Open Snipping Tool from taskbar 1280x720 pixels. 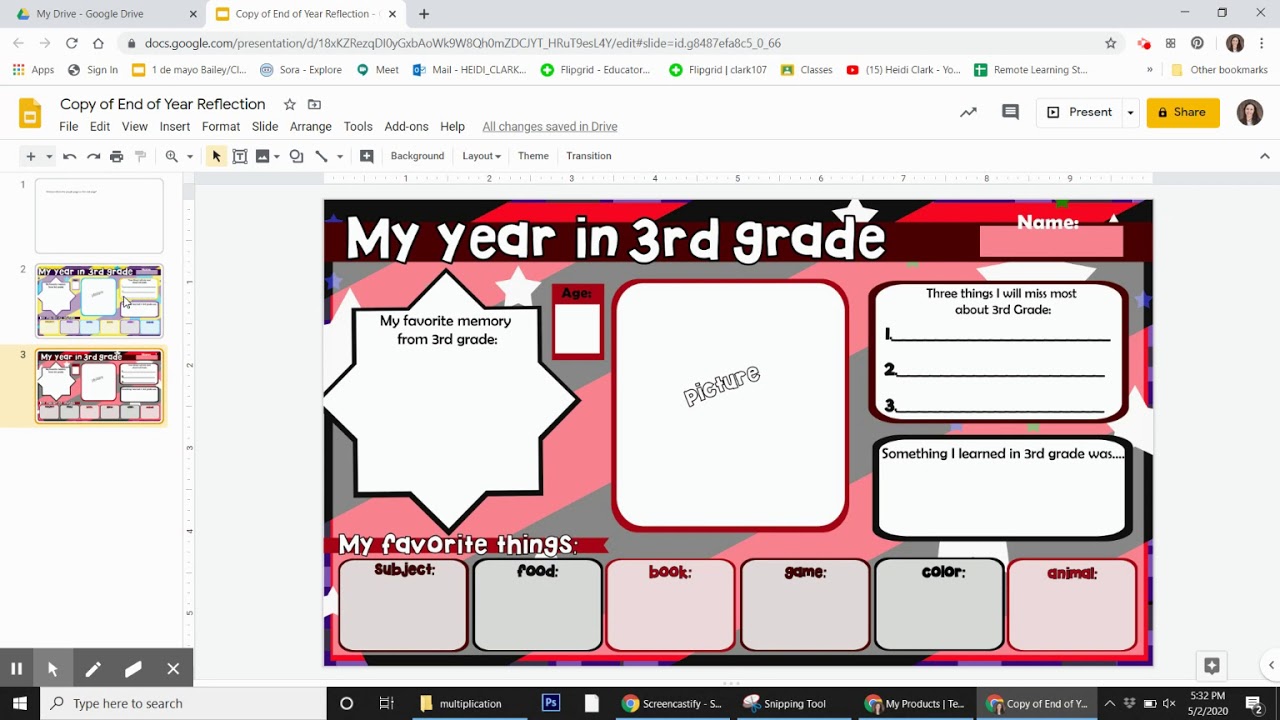(x=785, y=703)
